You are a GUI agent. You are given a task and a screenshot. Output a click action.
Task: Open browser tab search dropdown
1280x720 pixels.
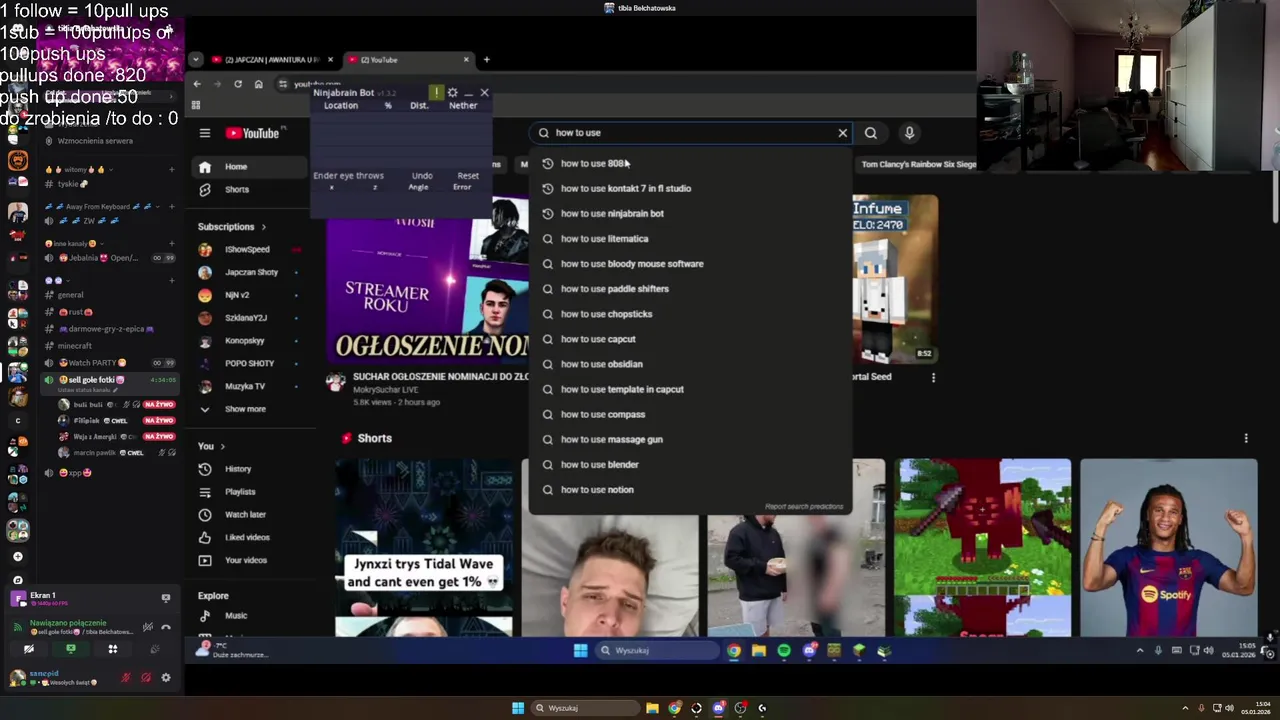point(196,60)
